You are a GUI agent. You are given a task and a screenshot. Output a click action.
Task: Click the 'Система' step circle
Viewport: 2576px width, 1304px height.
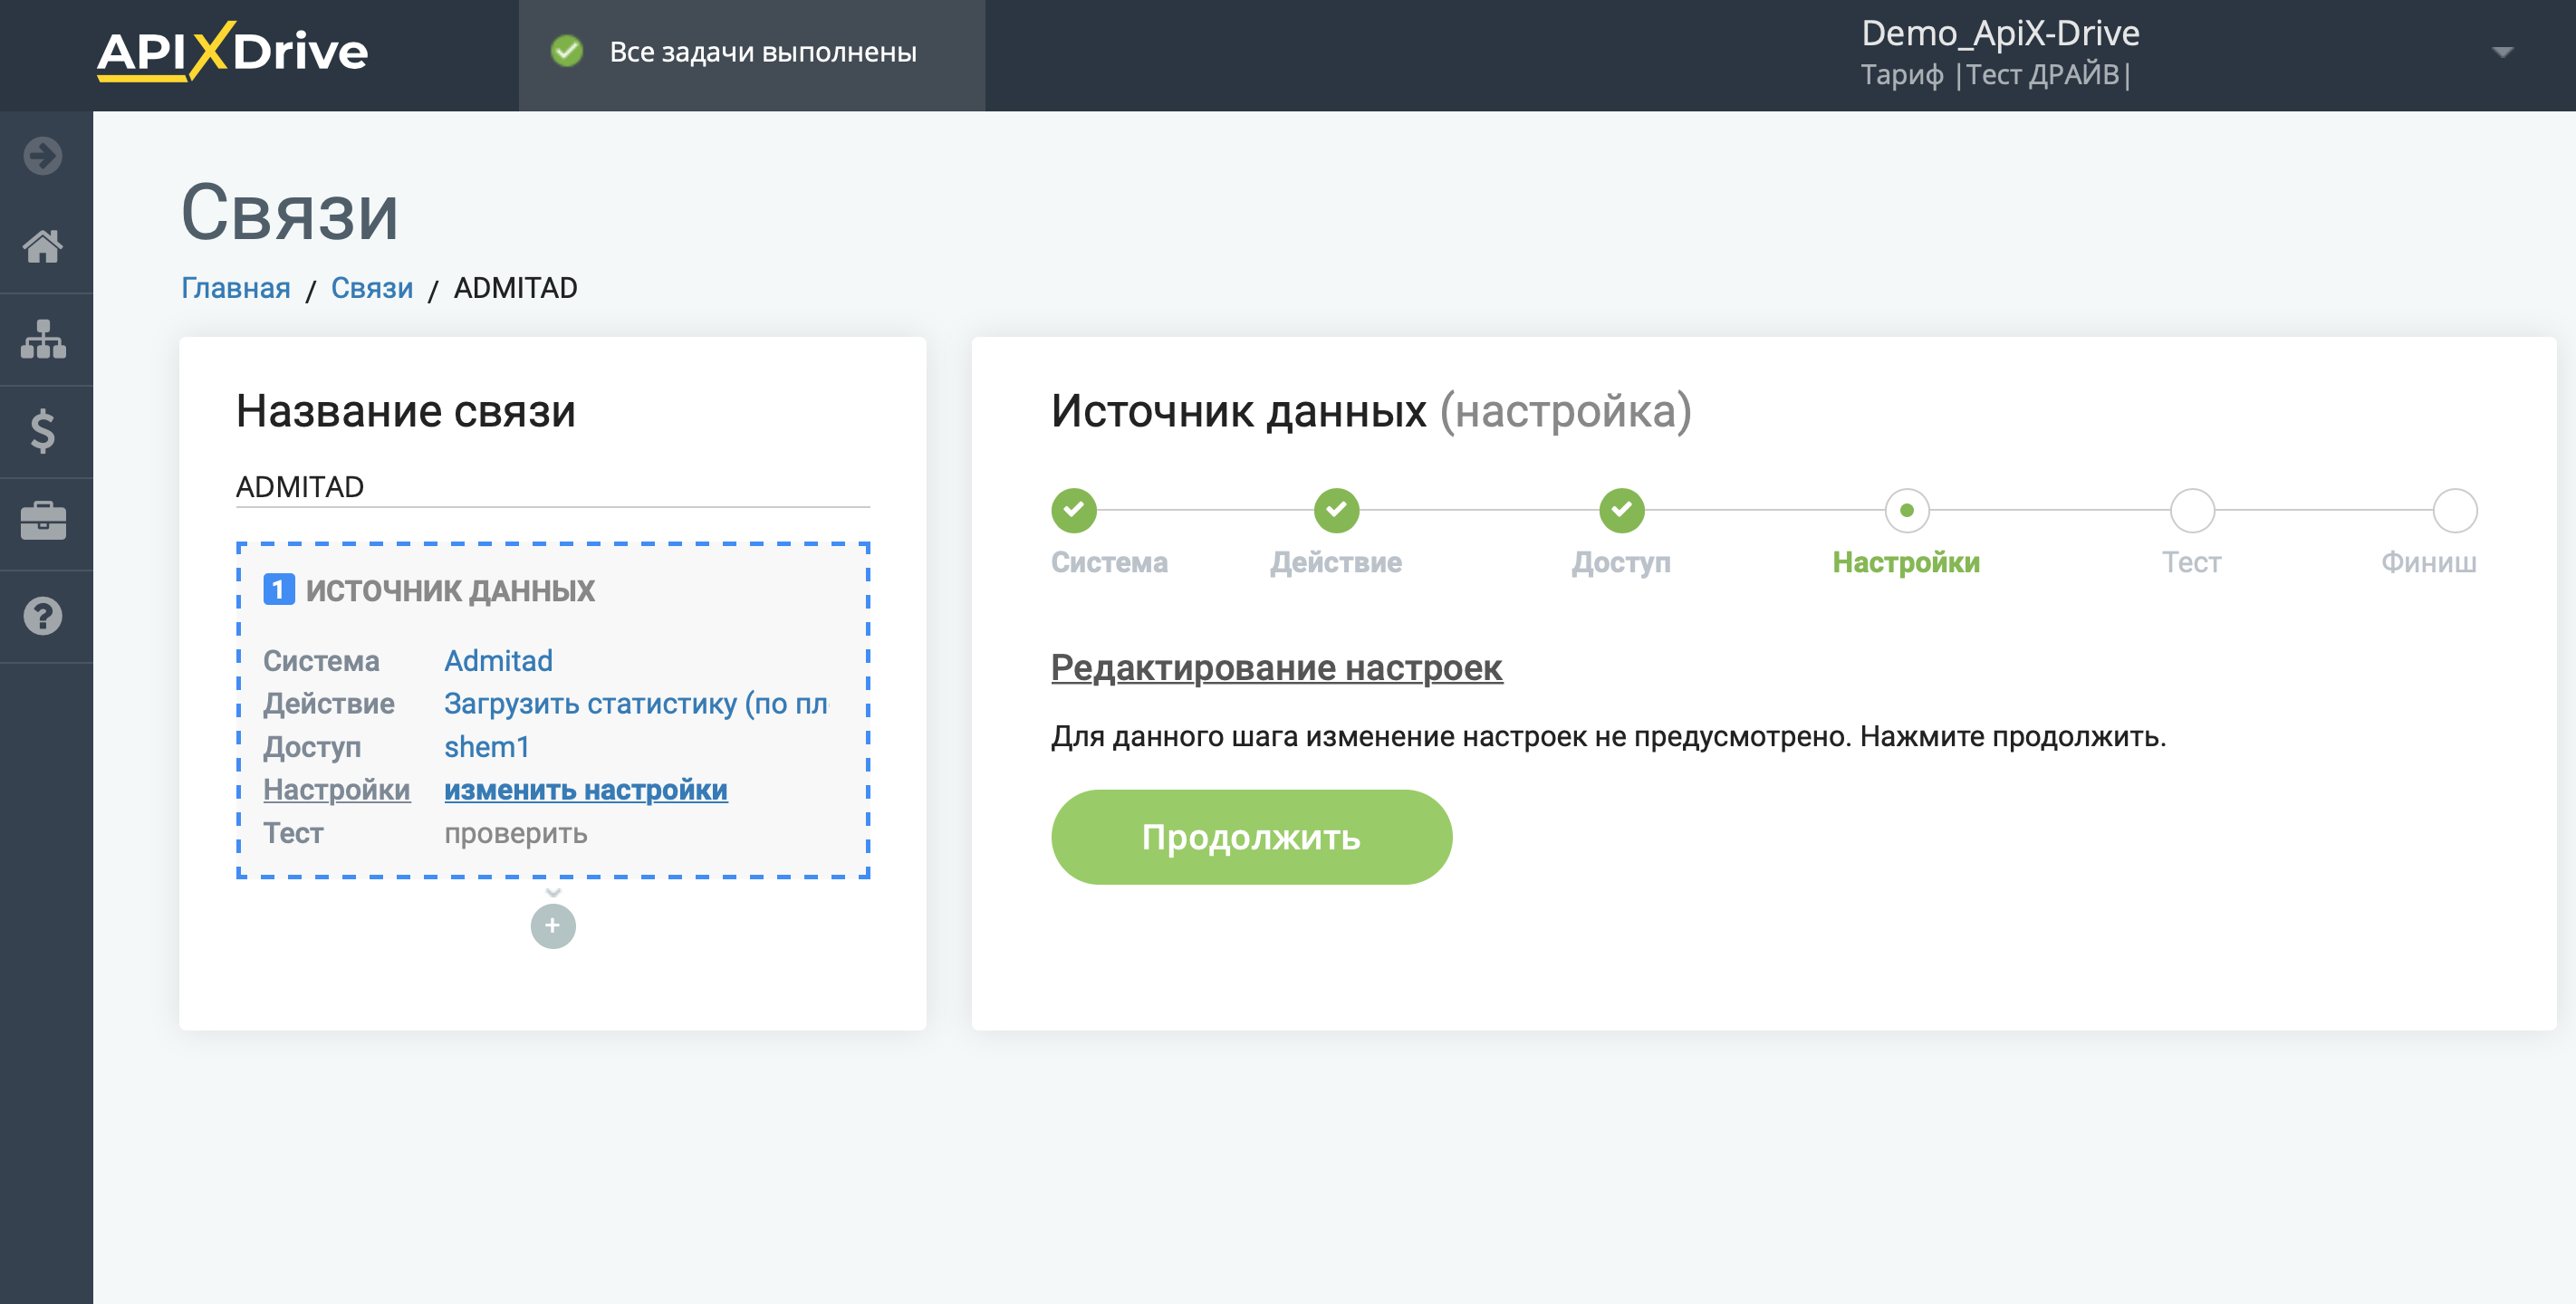pos(1074,510)
